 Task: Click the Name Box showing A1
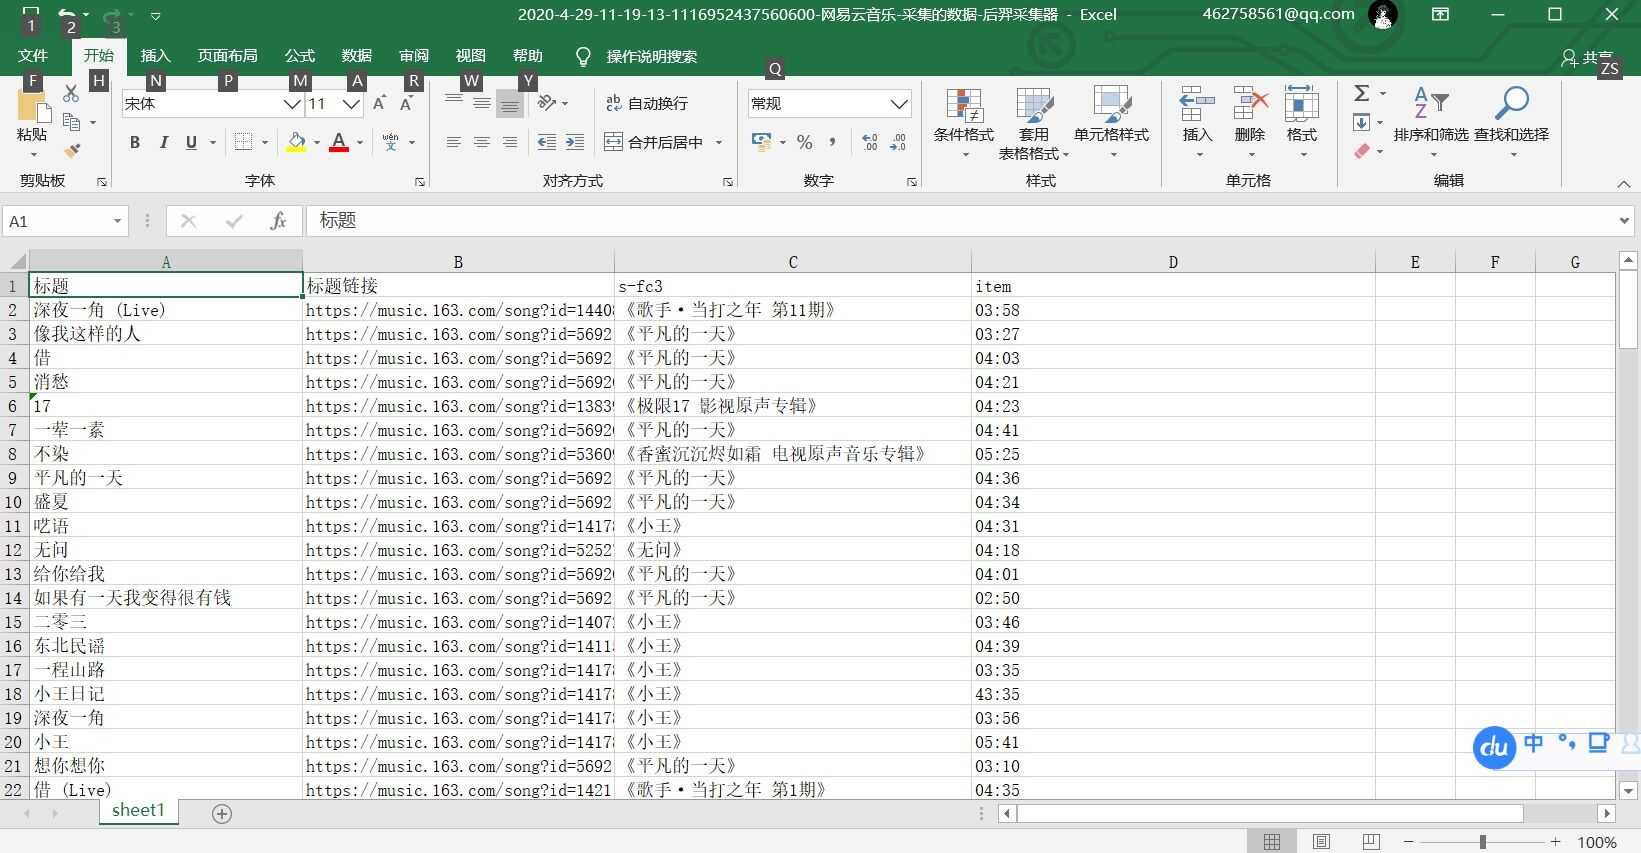click(x=64, y=221)
